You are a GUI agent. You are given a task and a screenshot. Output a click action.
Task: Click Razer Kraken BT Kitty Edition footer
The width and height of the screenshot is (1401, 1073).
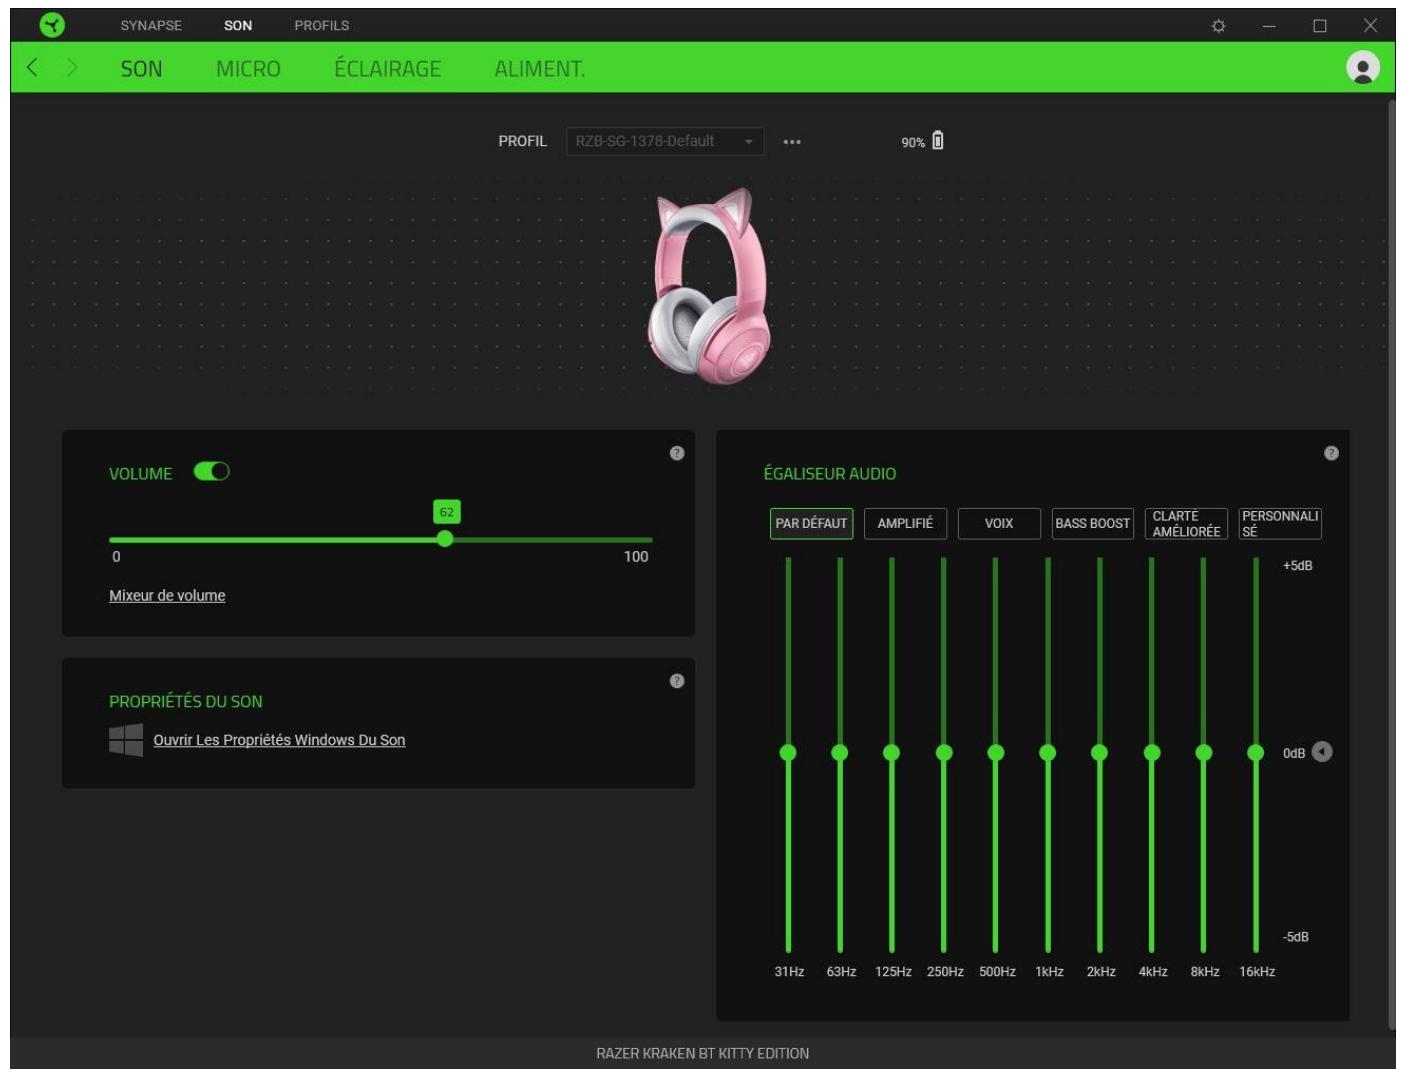coord(702,1053)
